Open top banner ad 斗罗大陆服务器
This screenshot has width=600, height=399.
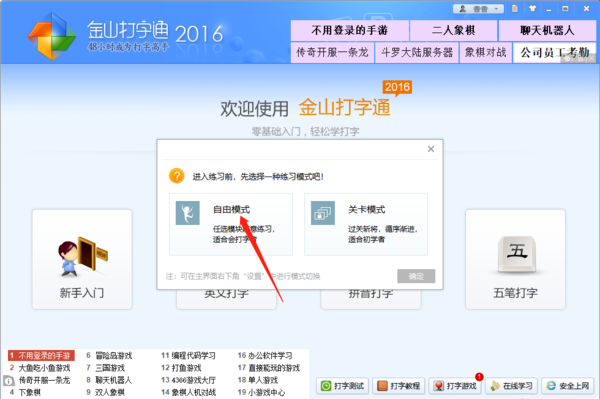(417, 52)
